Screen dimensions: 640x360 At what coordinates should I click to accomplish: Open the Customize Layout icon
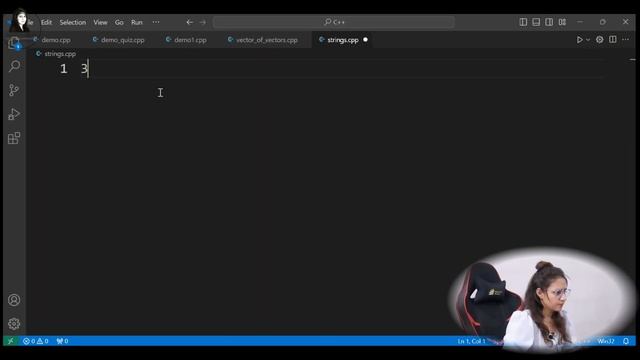[x=562, y=22]
